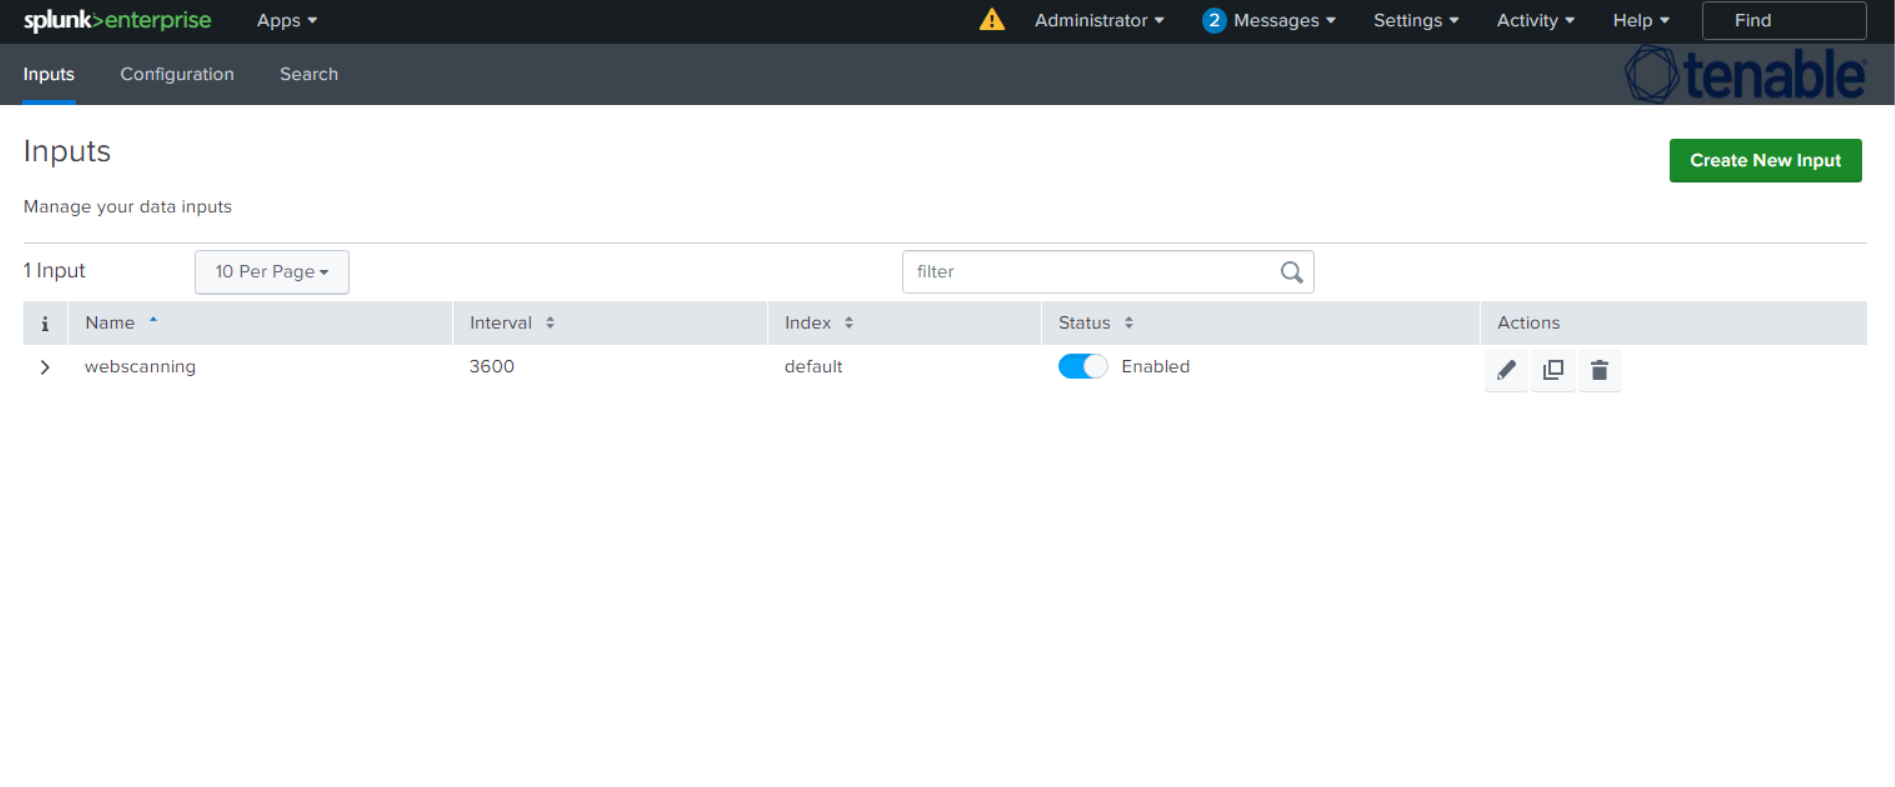Image resolution: width=1895 pixels, height=787 pixels.
Task: Click the default index value
Action: point(813,367)
